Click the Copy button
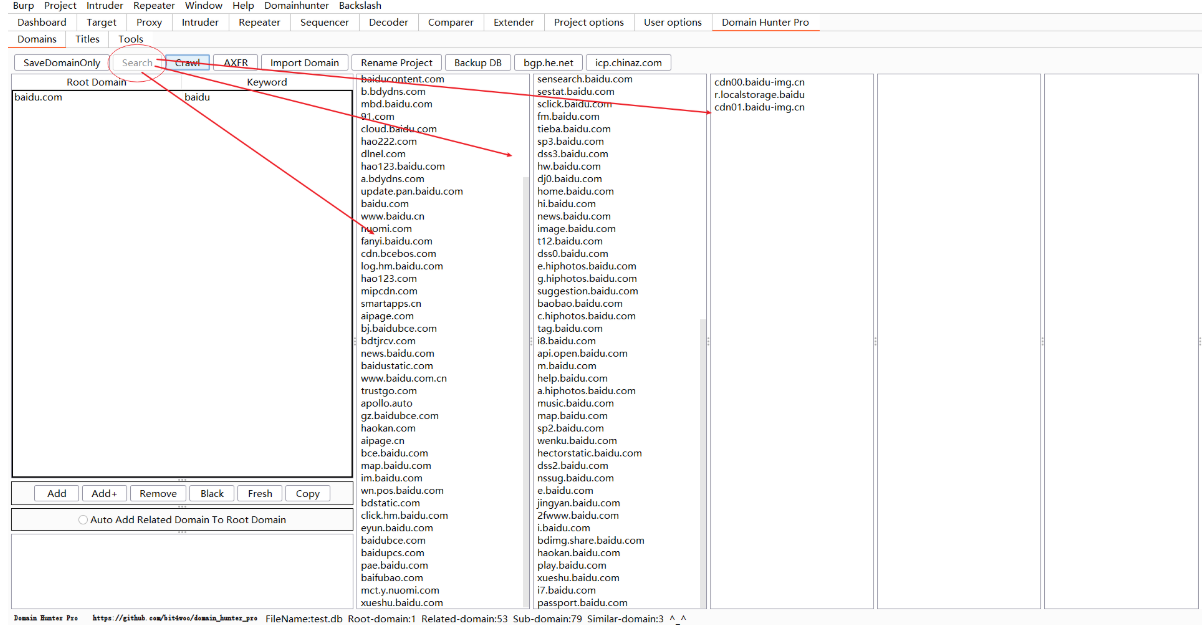 coord(308,493)
